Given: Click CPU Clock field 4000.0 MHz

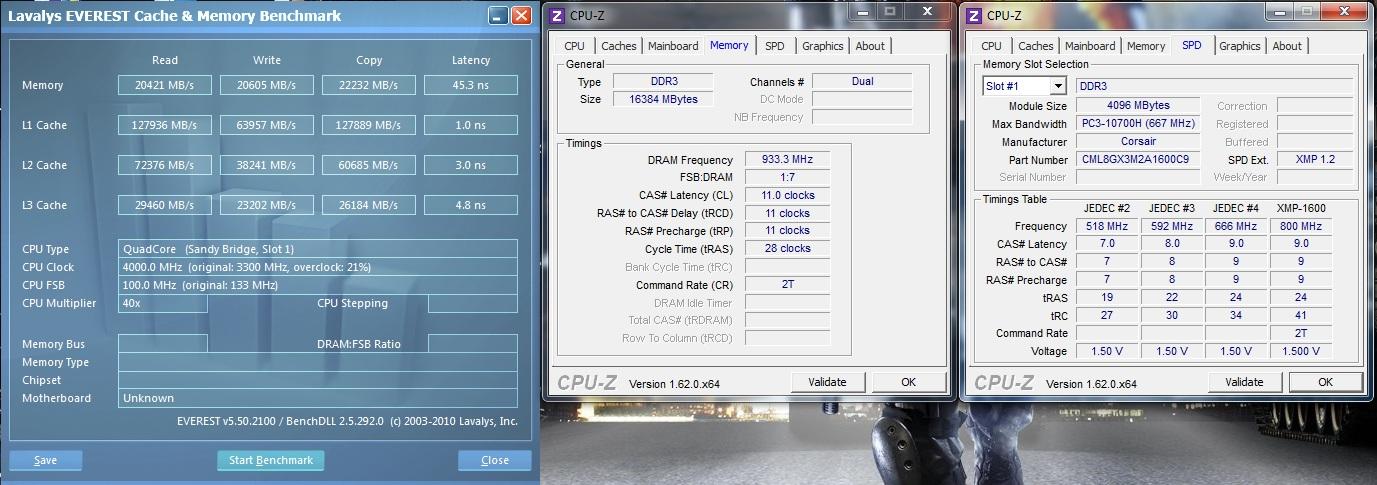Looking at the screenshot, I should 318,267.
